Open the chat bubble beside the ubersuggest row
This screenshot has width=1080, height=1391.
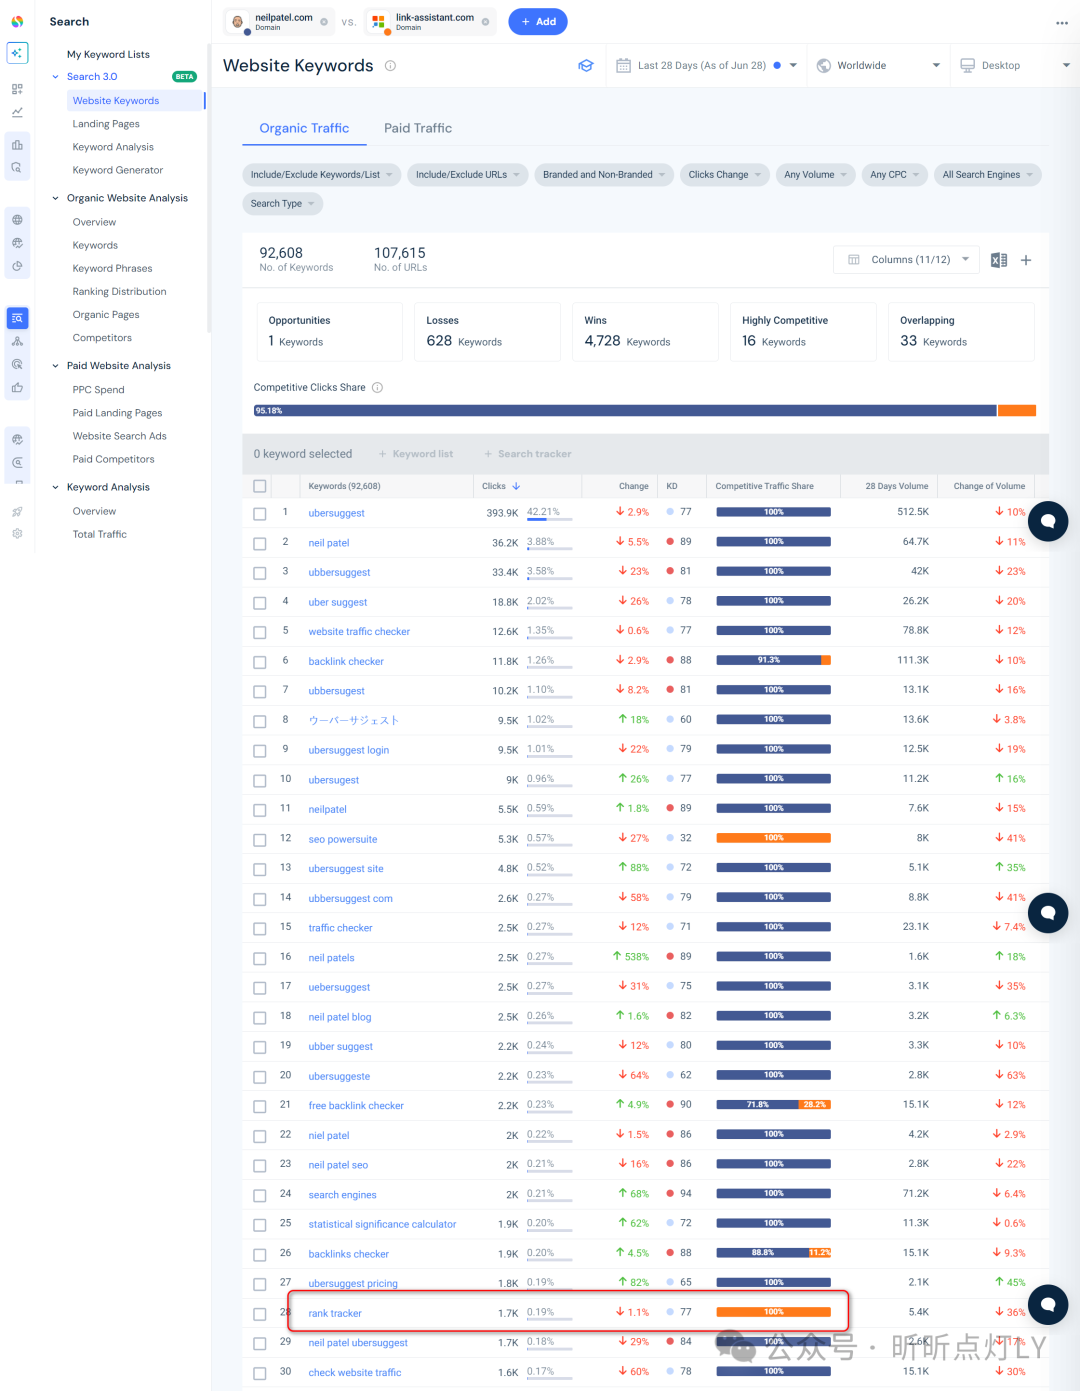(x=1048, y=521)
